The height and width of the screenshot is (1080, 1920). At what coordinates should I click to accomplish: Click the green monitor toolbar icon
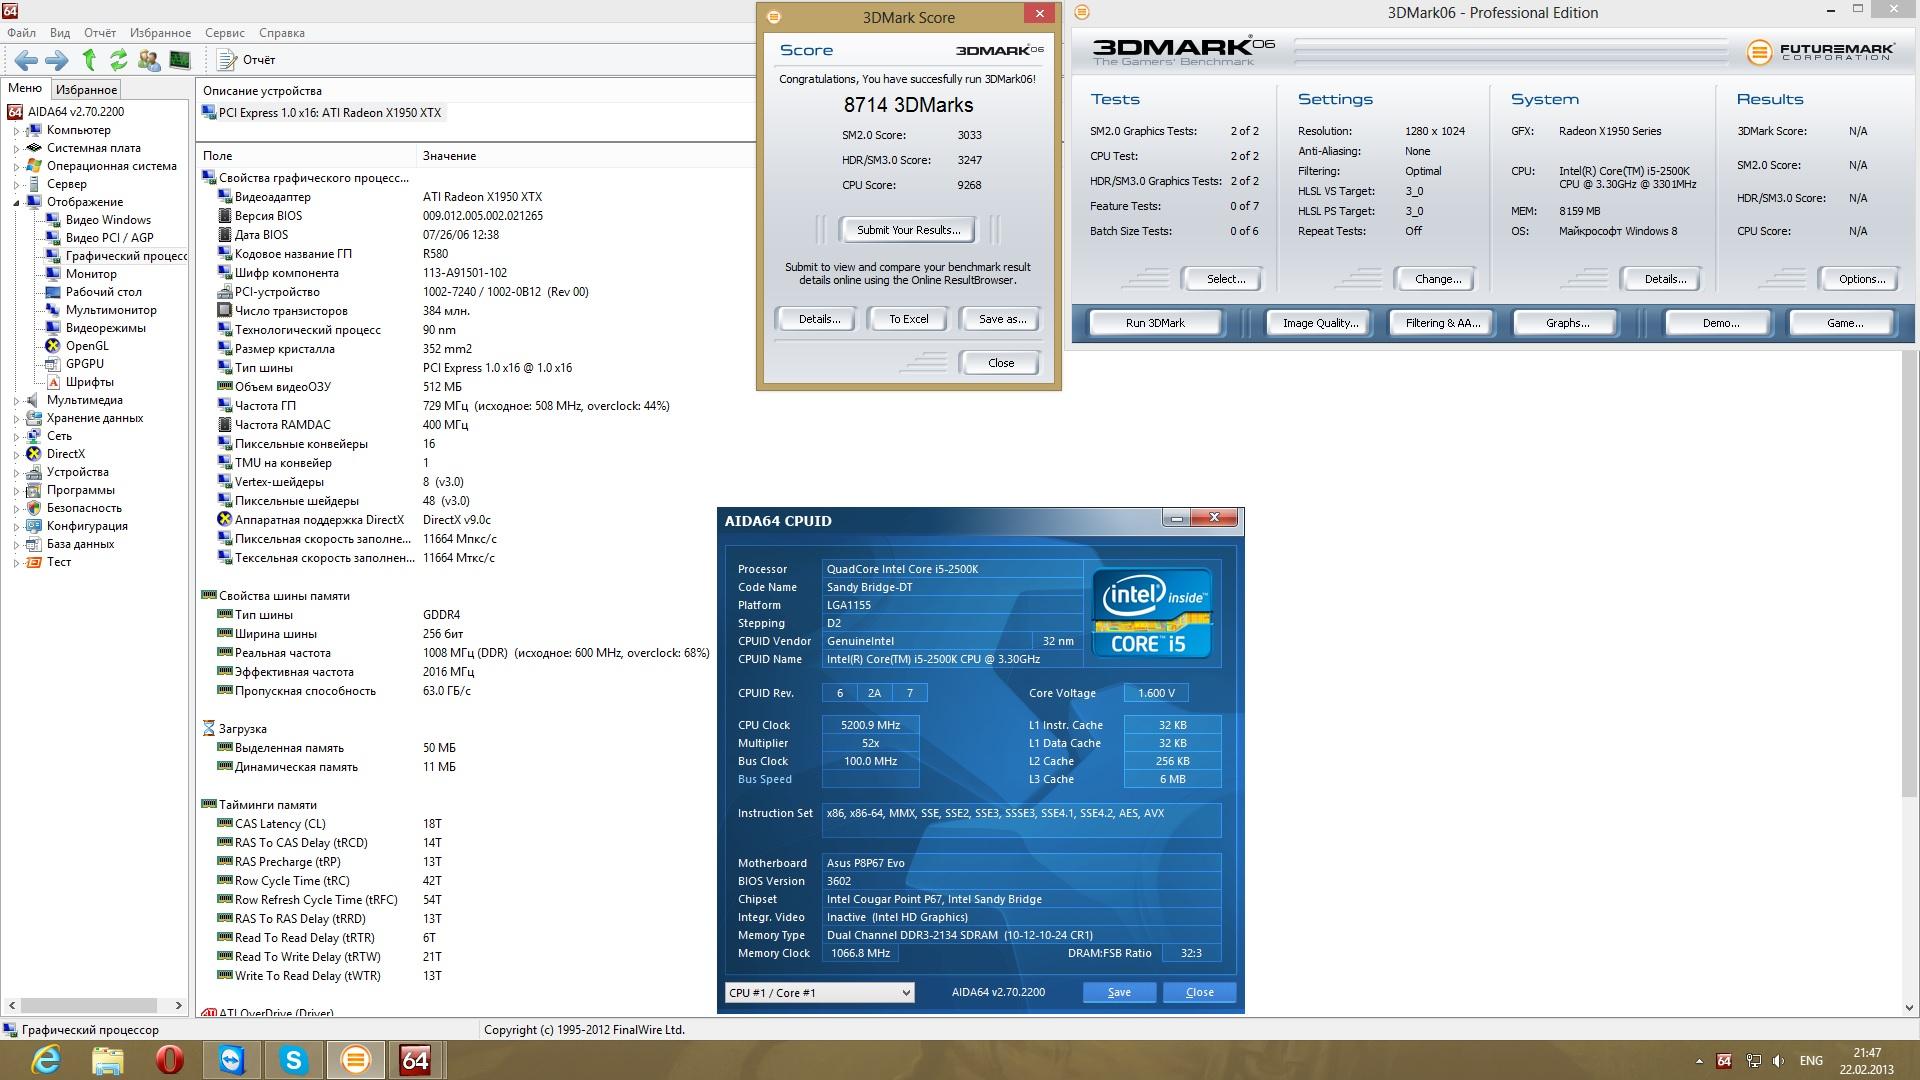click(180, 60)
